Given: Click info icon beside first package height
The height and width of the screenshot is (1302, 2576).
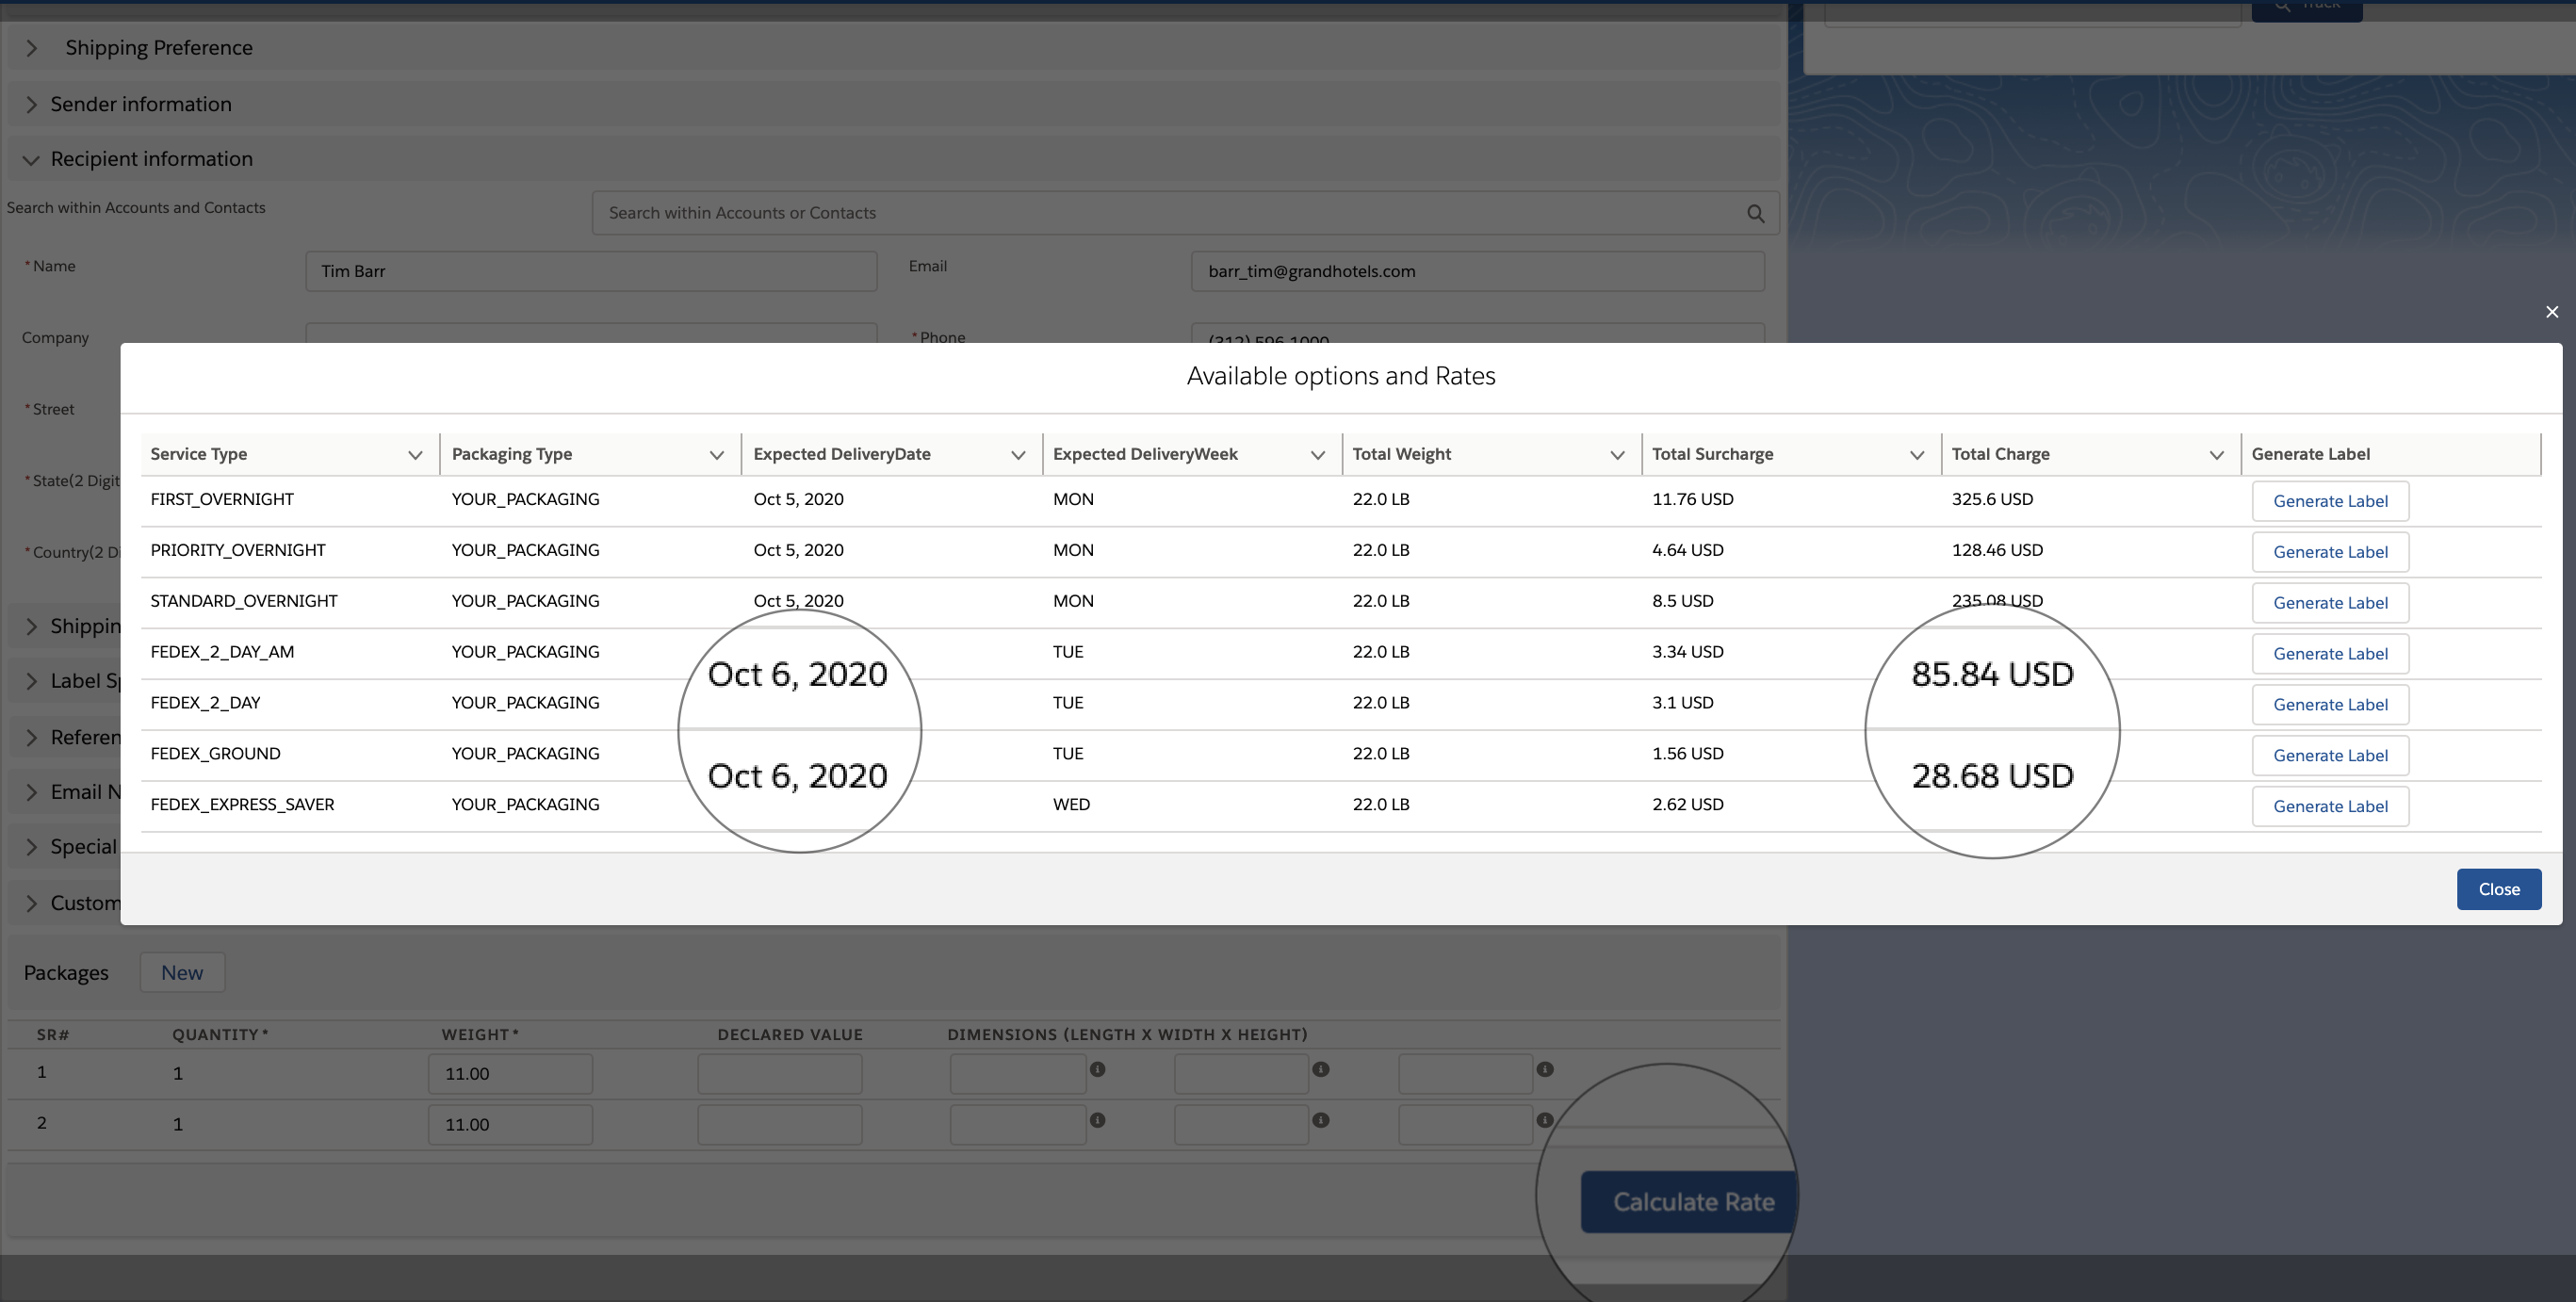Looking at the screenshot, I should [1544, 1069].
